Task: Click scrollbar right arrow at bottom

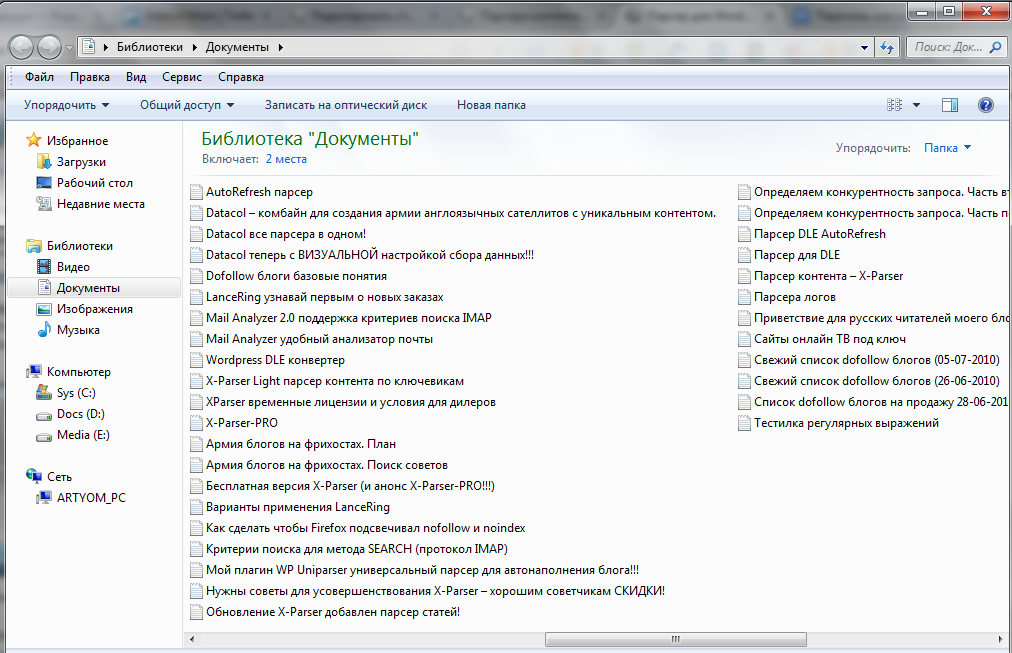Action: 1002,639
